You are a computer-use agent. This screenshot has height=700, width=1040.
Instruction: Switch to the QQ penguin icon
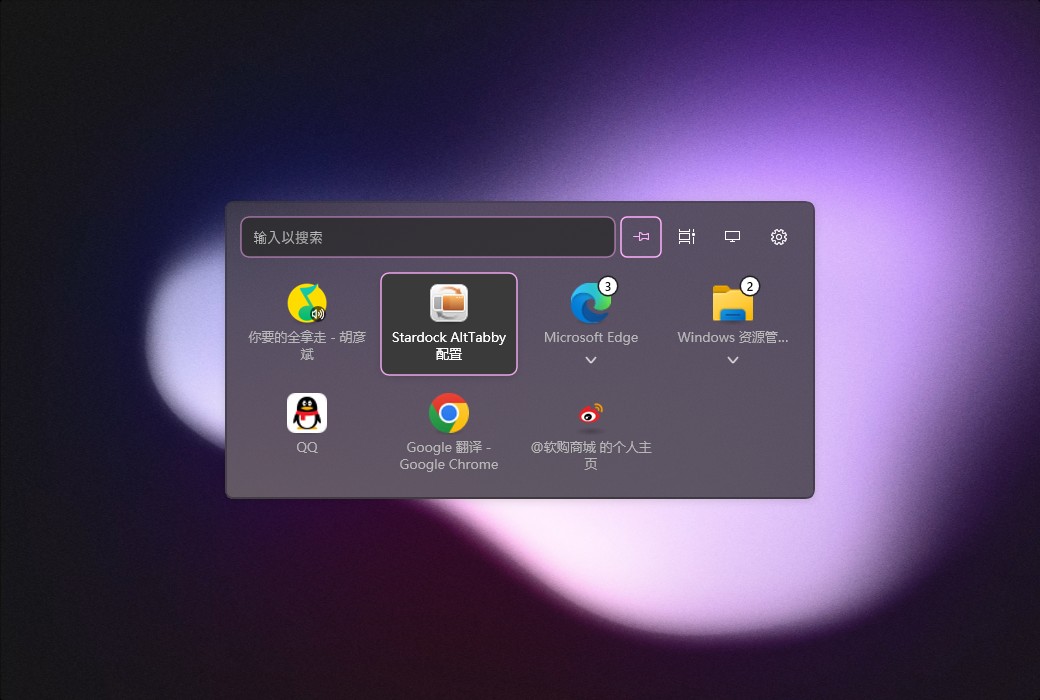pos(307,413)
